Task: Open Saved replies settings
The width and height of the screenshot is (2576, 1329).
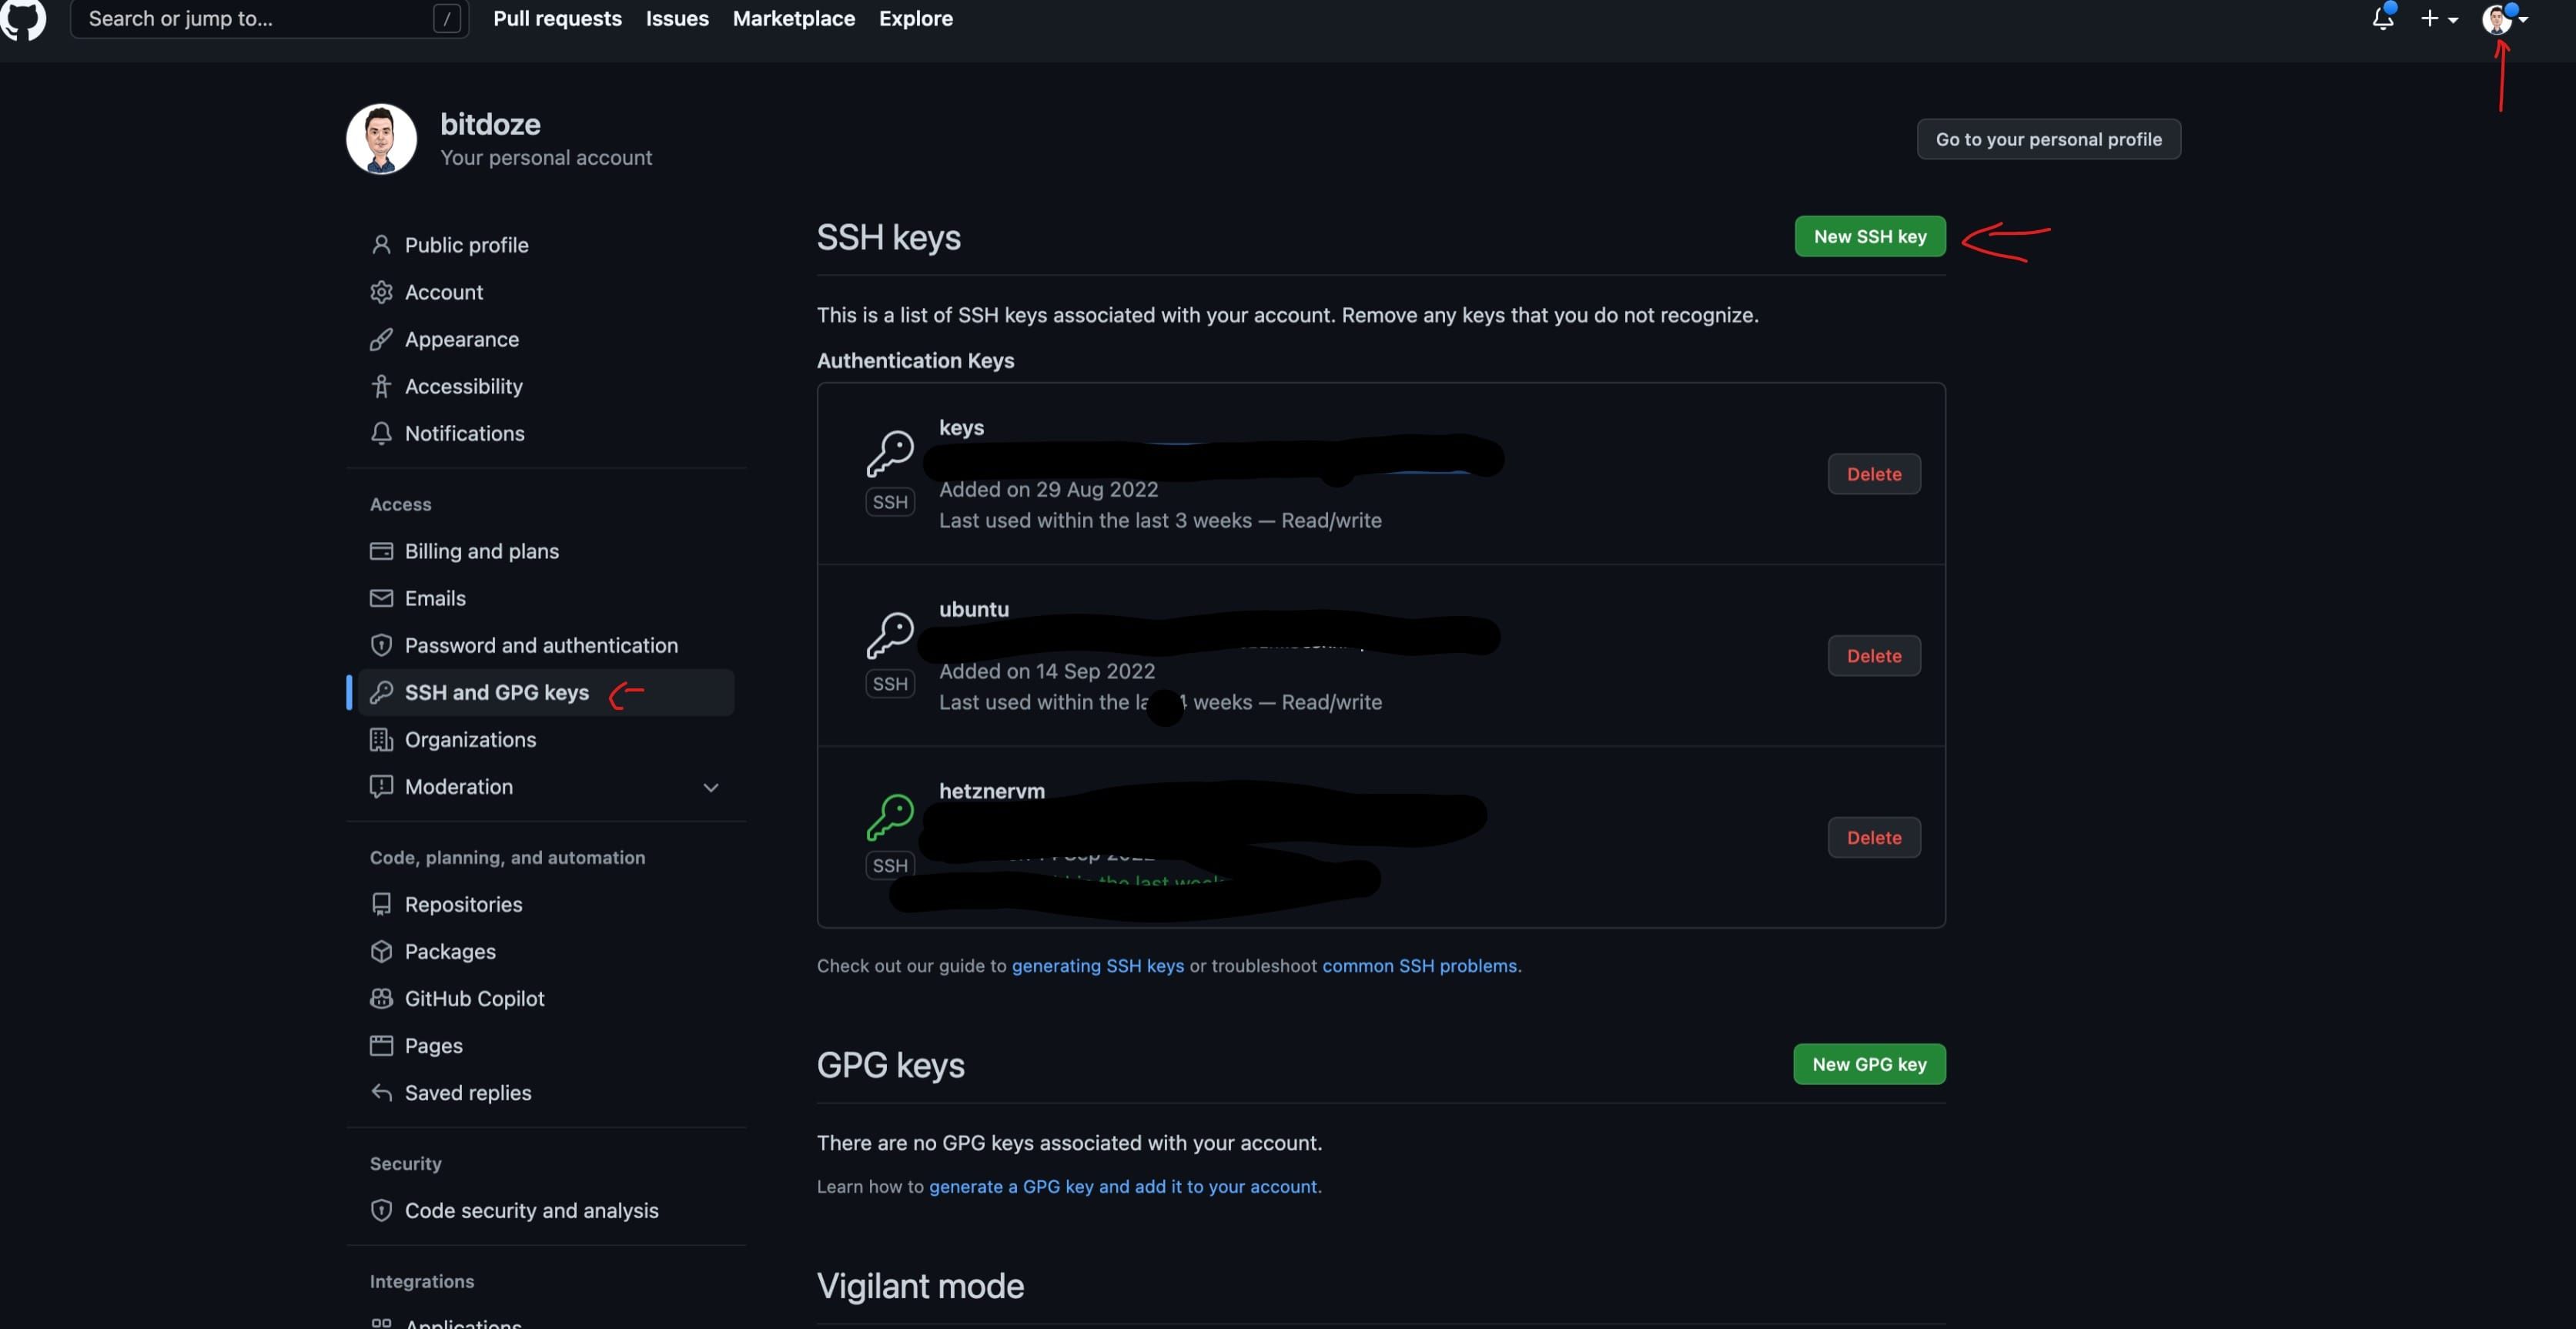Action: [468, 1092]
